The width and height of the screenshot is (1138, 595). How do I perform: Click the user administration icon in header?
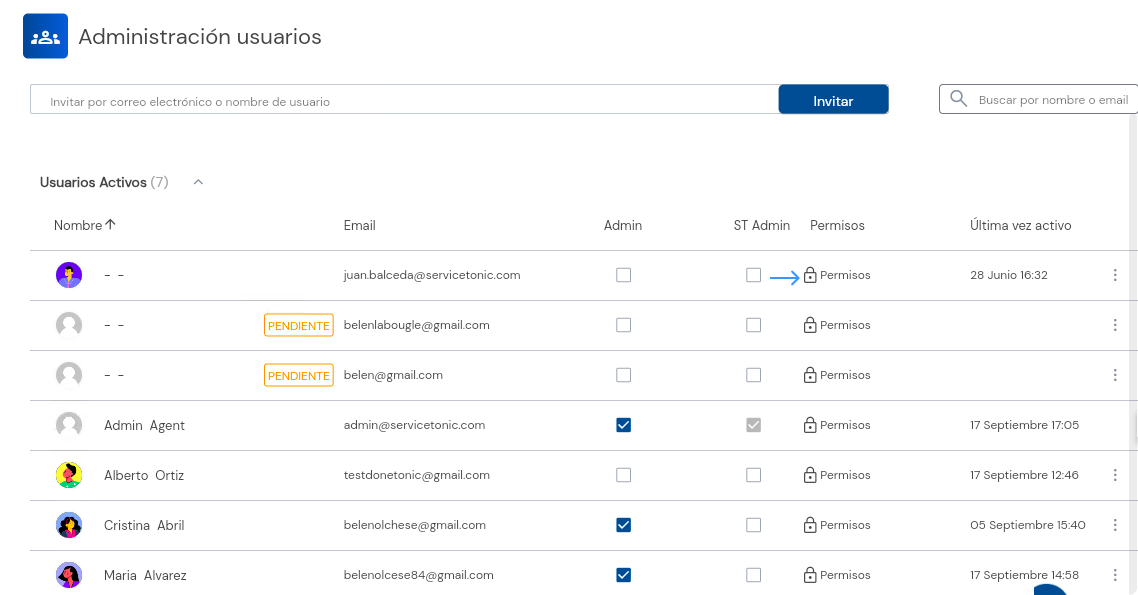(x=45, y=37)
